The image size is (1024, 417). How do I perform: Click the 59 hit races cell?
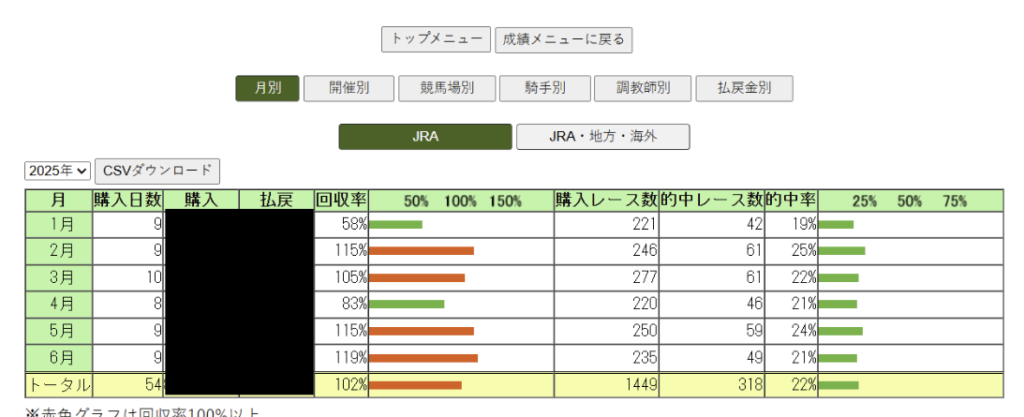click(x=711, y=332)
